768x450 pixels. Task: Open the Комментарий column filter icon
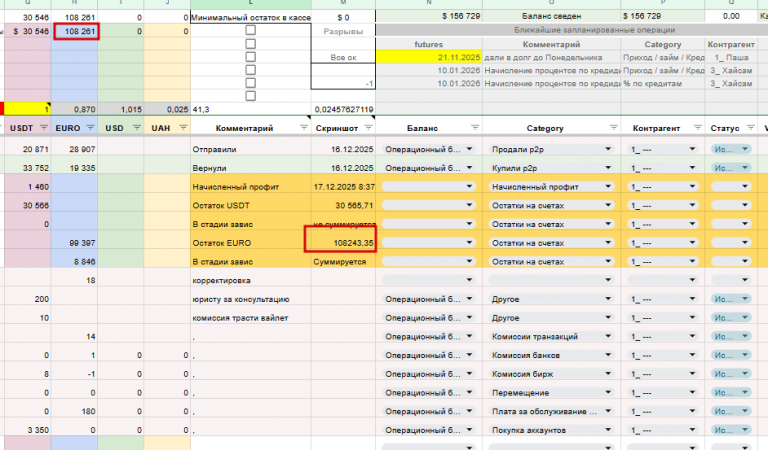(304, 128)
